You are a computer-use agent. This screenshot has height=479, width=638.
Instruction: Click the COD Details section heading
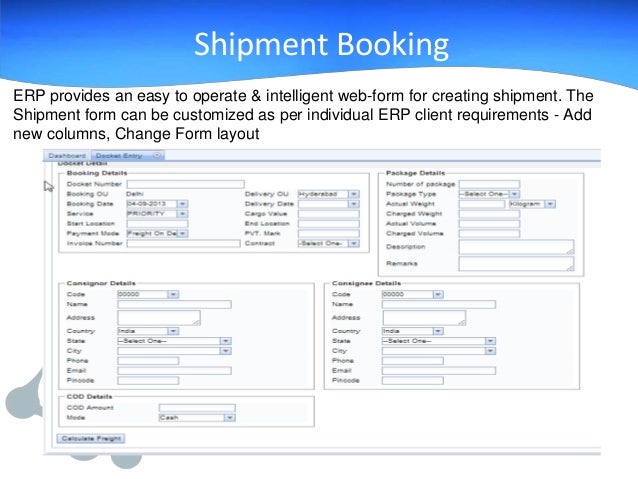(x=89, y=396)
